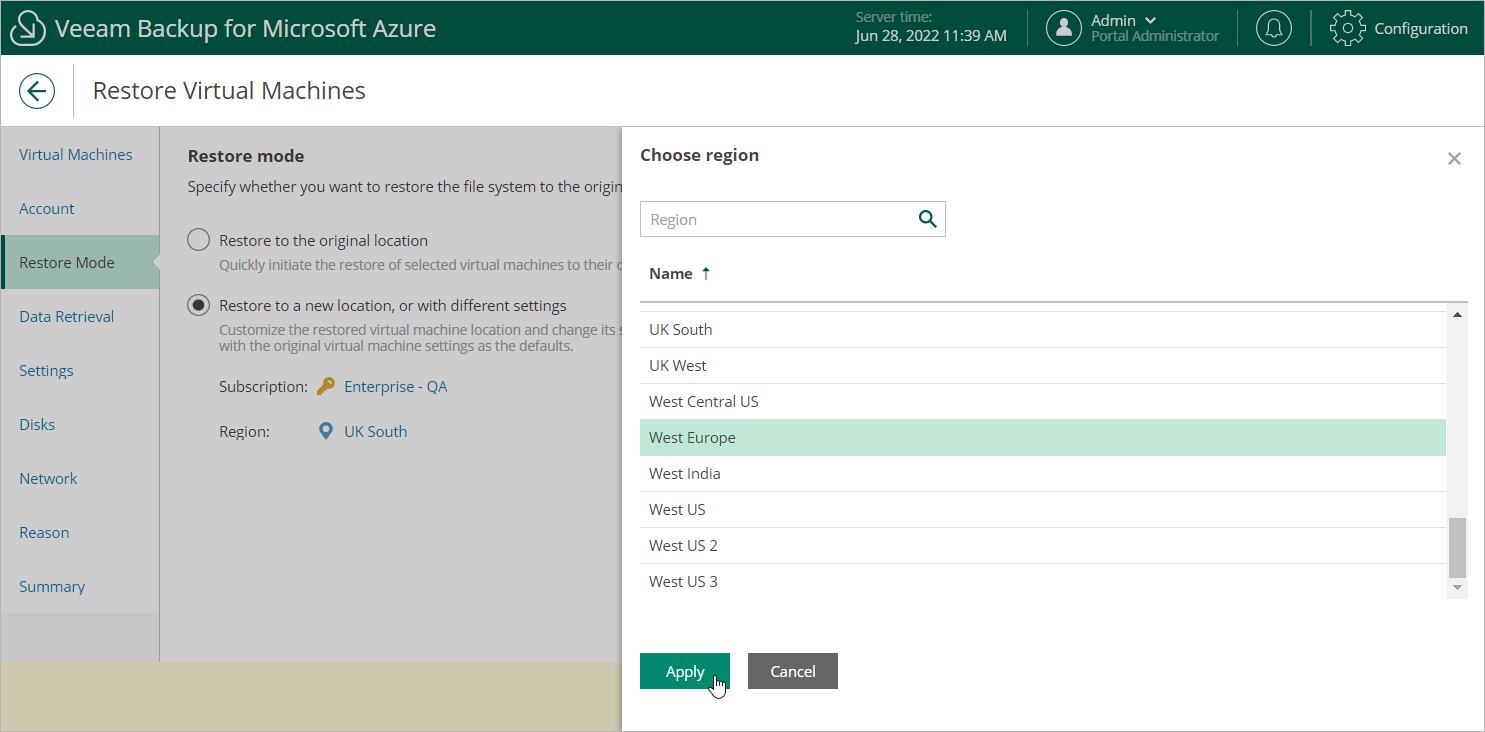Expand the Admin account dropdown
Image resolution: width=1485 pixels, height=732 pixels.
(x=1150, y=20)
